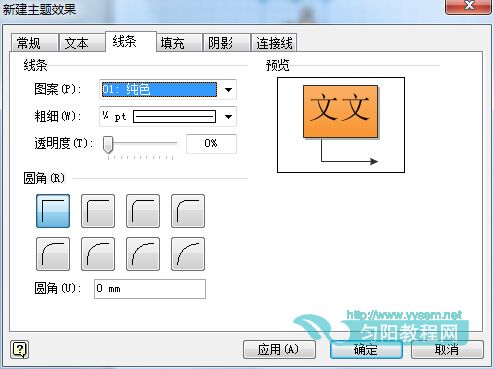Click the 01: 纯色 pattern combo box
This screenshot has height=369, width=494.
[168, 89]
